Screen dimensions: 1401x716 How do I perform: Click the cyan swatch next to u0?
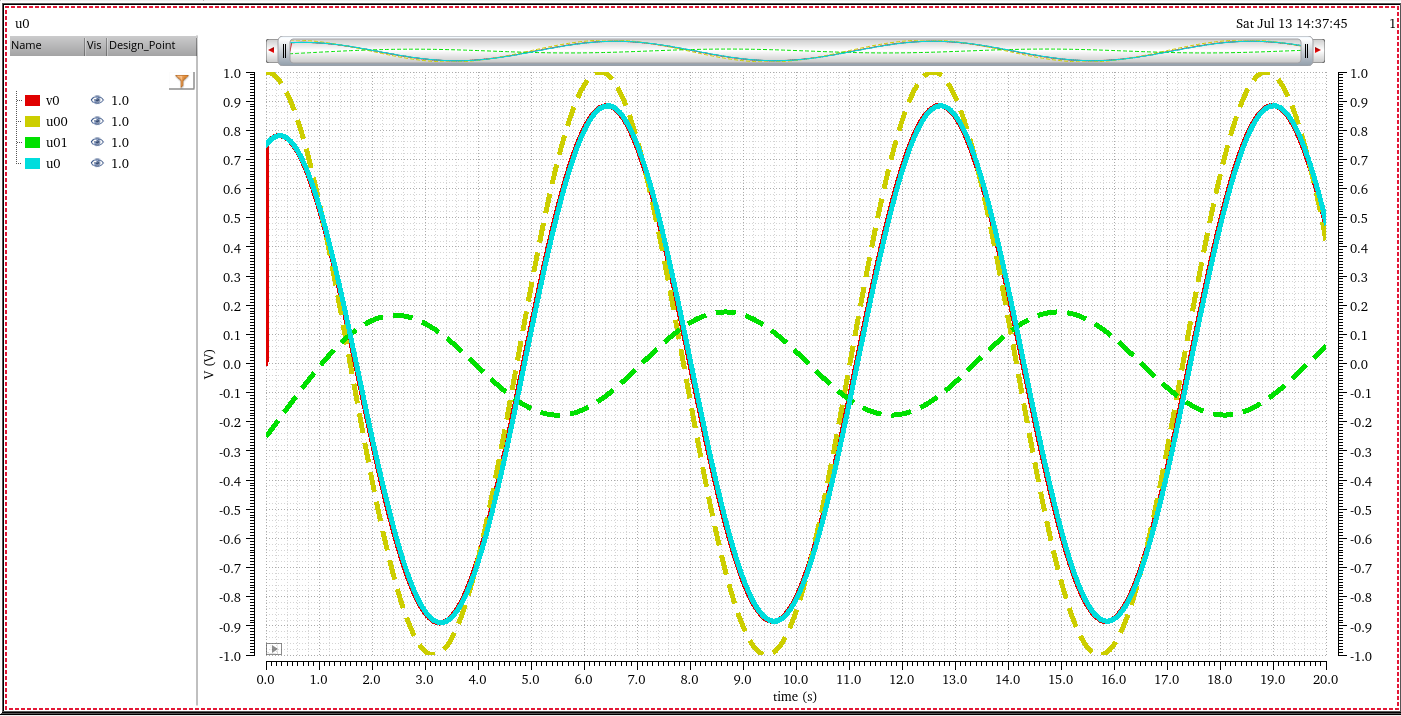tap(32, 163)
